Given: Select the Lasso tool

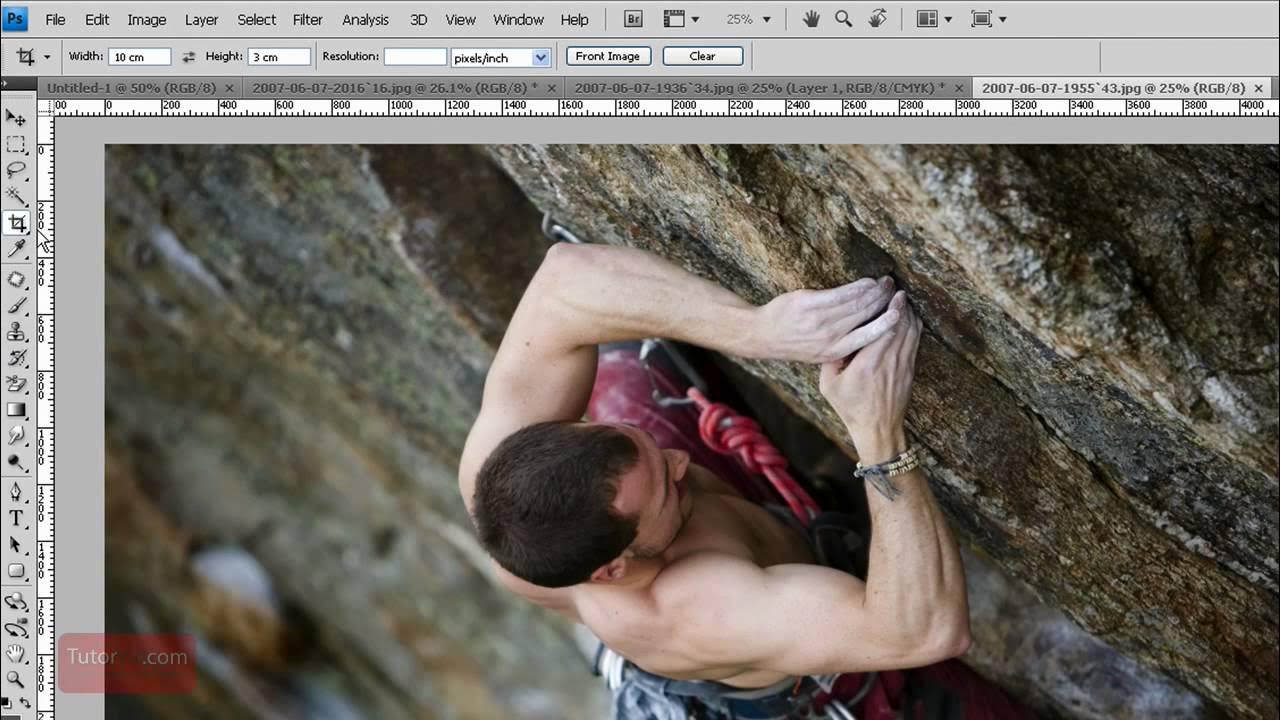Looking at the screenshot, I should (x=16, y=170).
